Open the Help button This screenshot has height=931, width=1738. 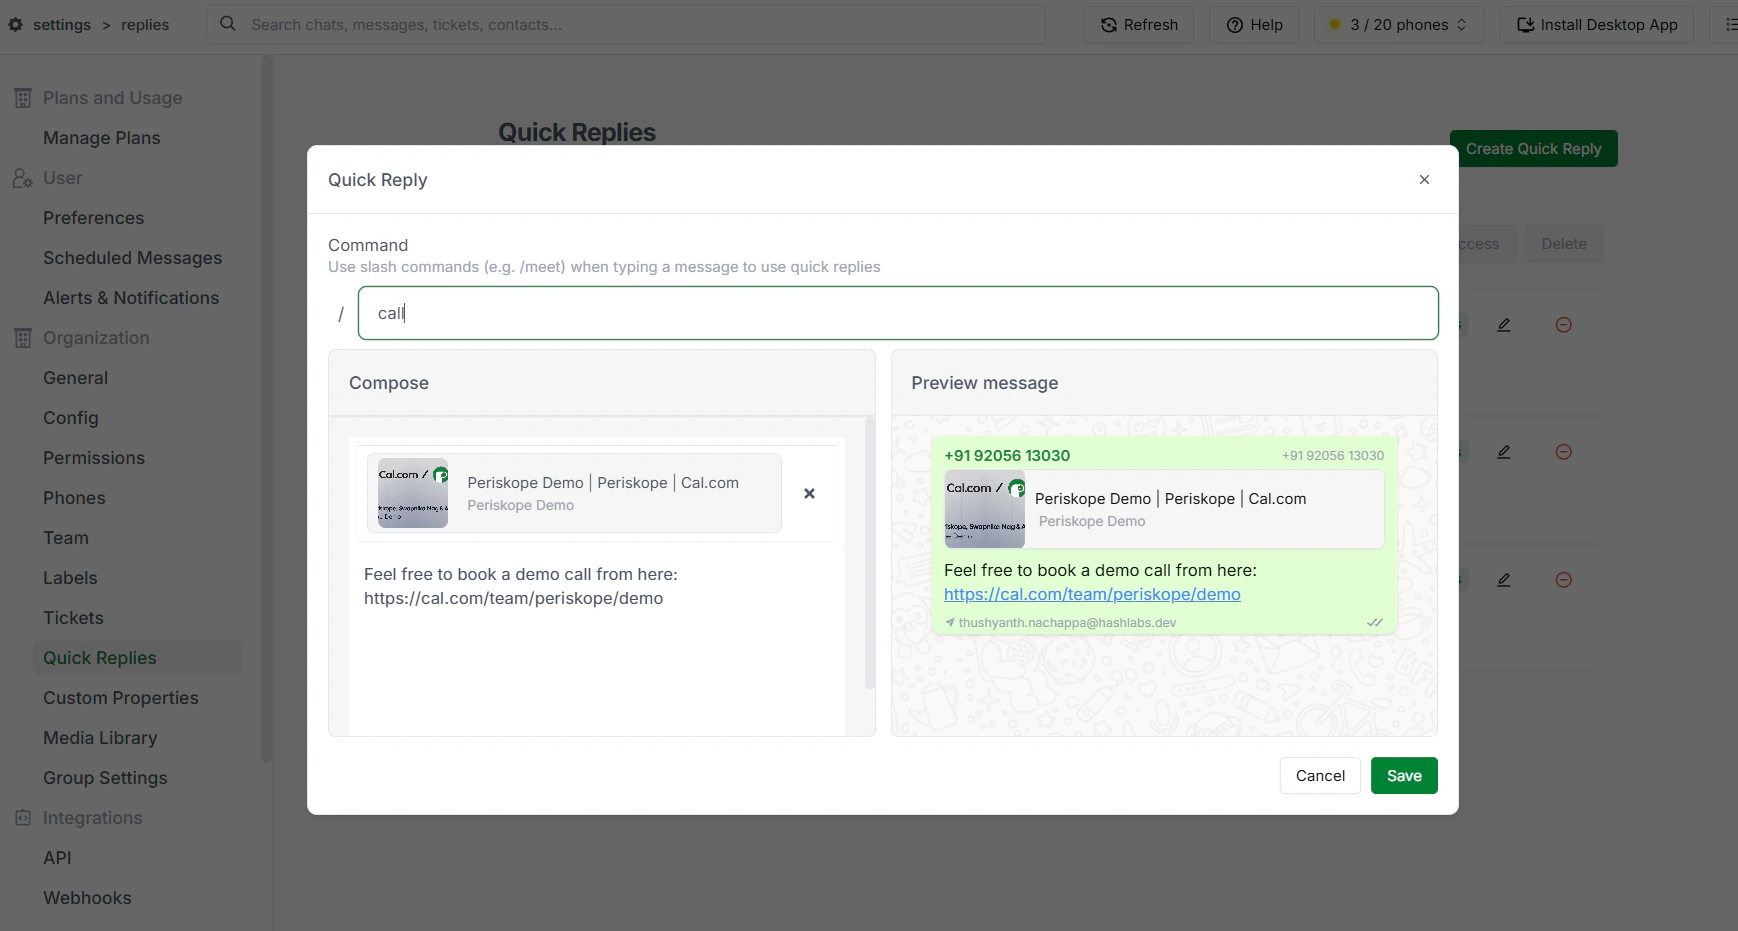(1255, 25)
